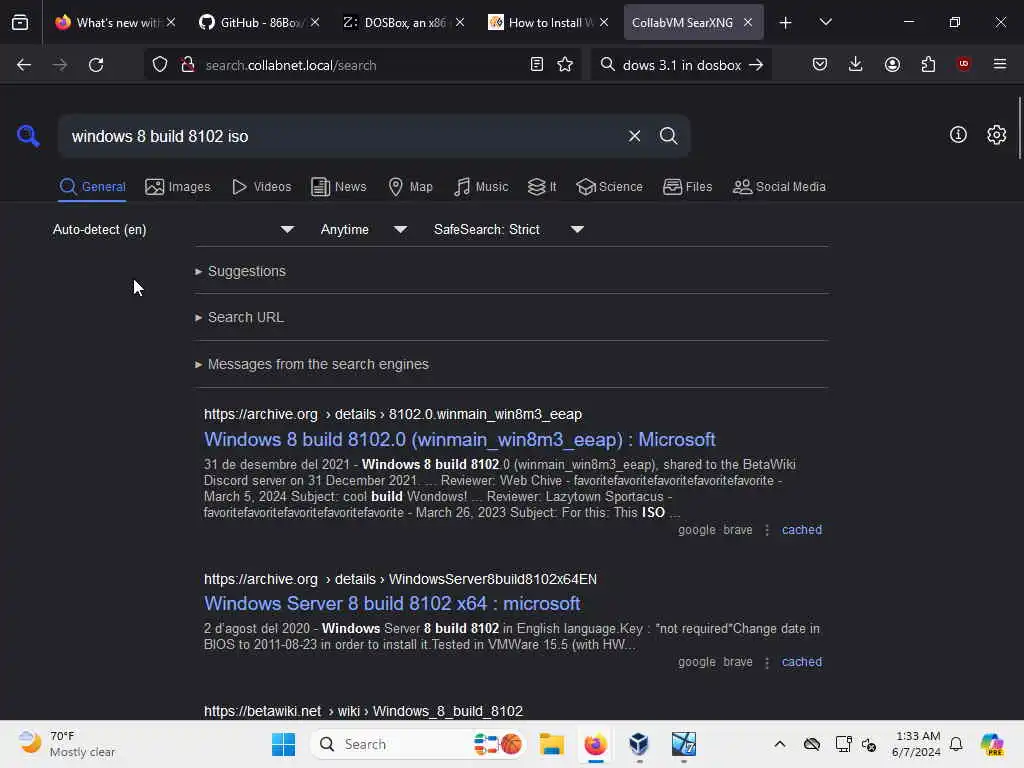The height and width of the screenshot is (768, 1024).
Task: Open SafeSearch: Strict dropdown
Action: point(509,230)
